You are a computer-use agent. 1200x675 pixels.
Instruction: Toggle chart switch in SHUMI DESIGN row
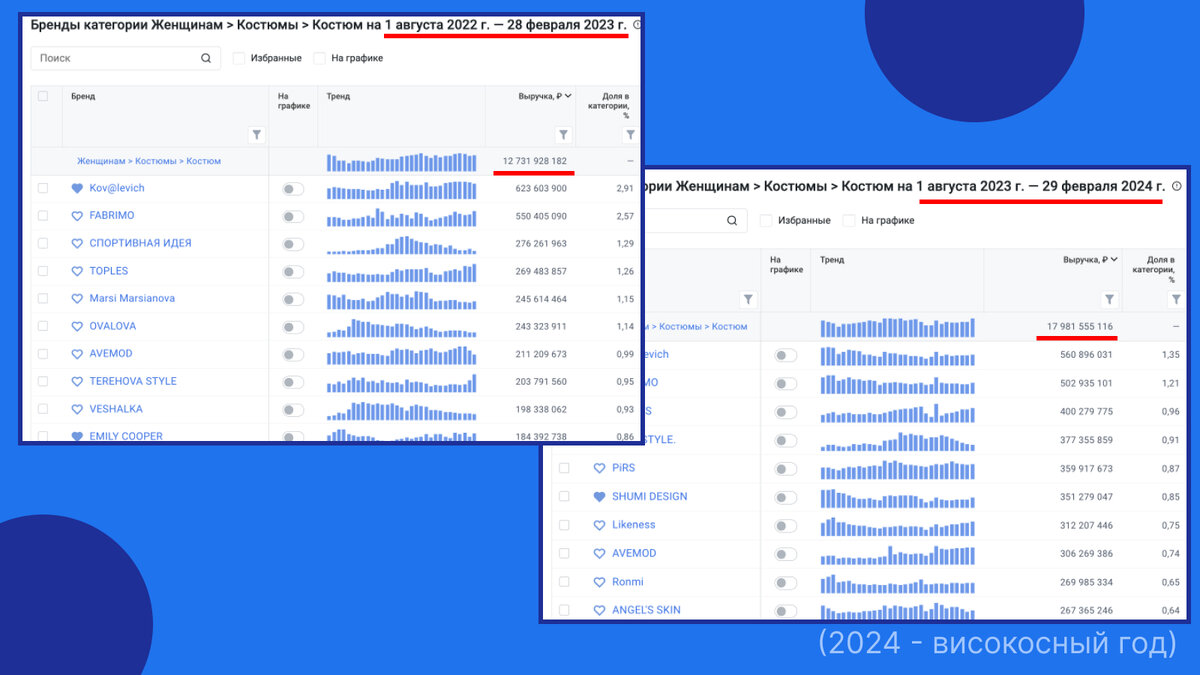coord(786,497)
